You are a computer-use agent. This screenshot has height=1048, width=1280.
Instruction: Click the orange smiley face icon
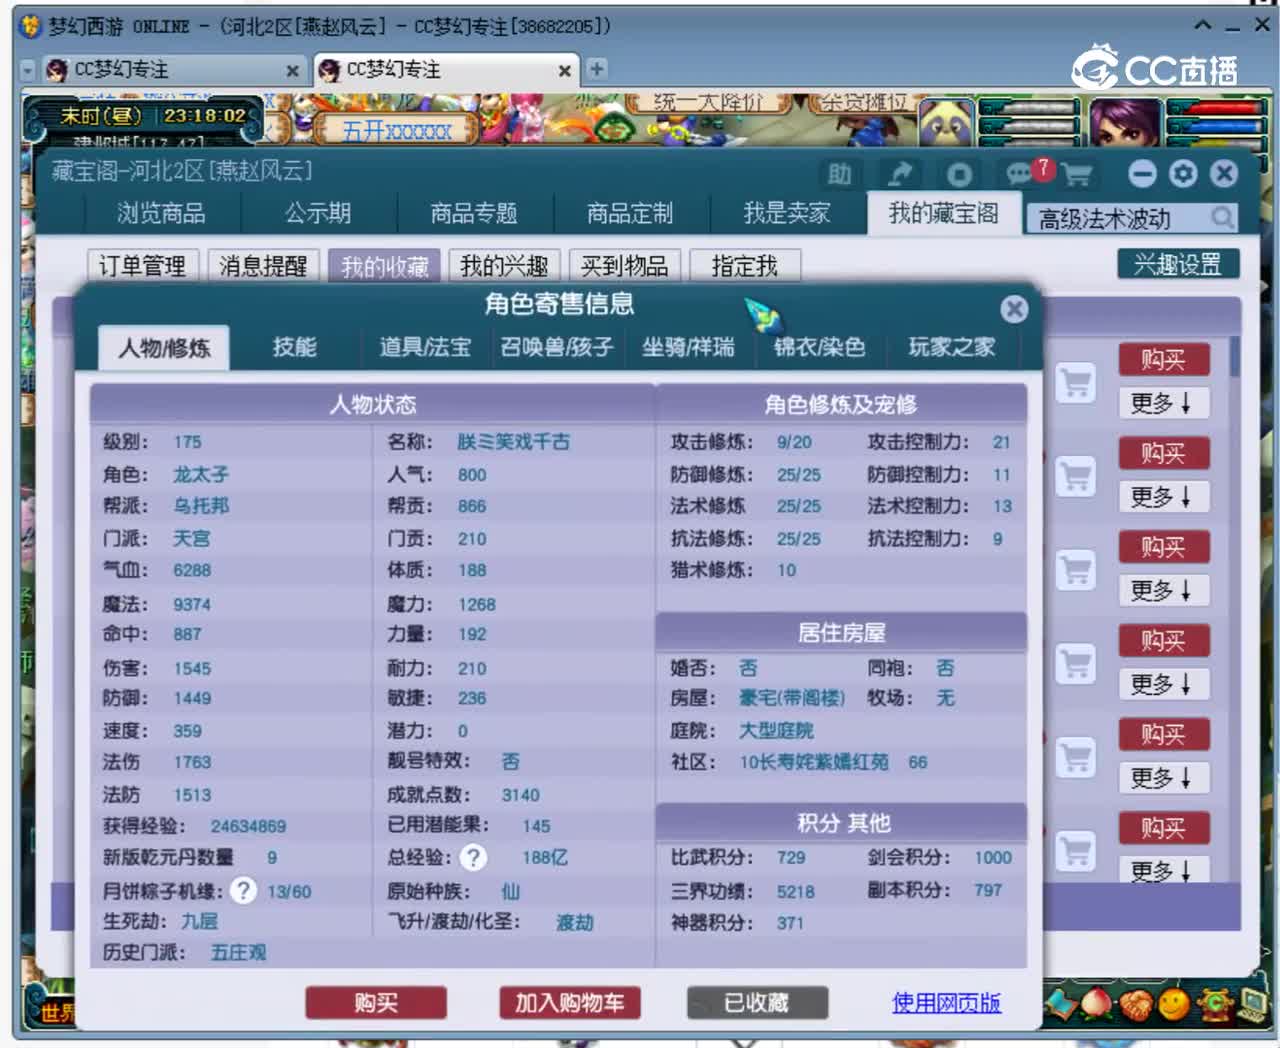tap(1175, 1003)
